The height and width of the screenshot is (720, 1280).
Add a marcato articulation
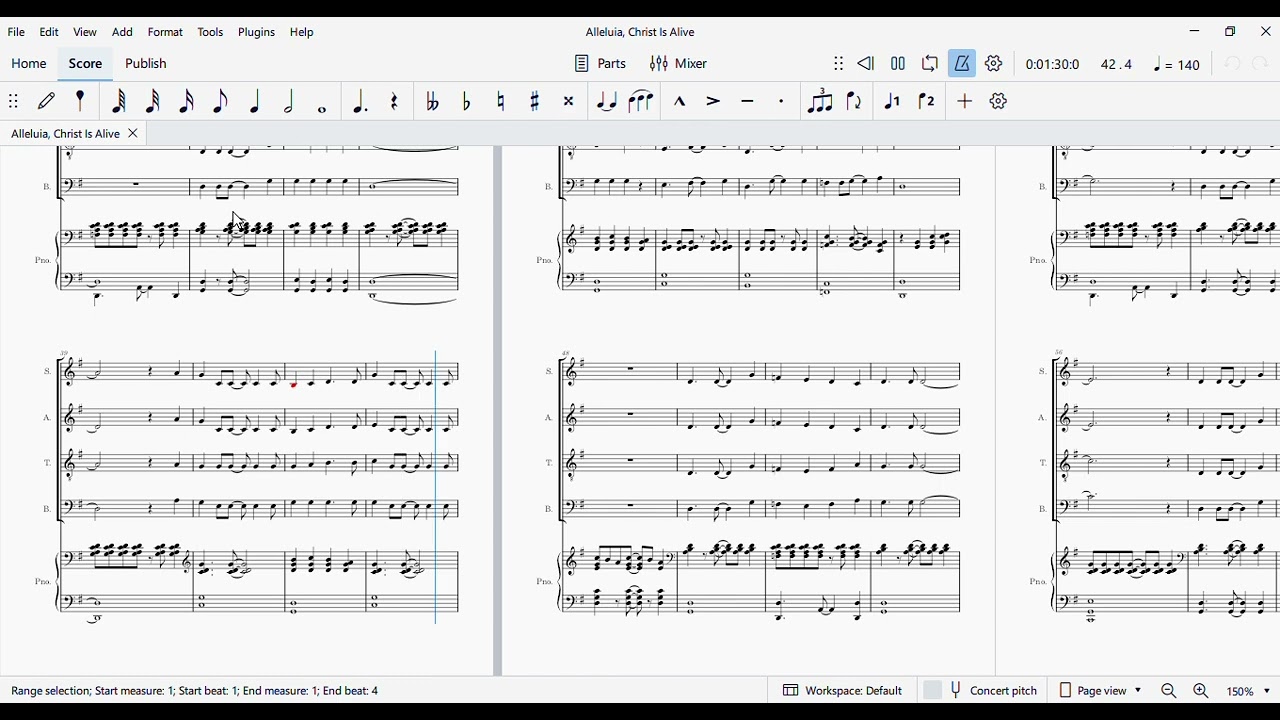pyautogui.click(x=680, y=101)
